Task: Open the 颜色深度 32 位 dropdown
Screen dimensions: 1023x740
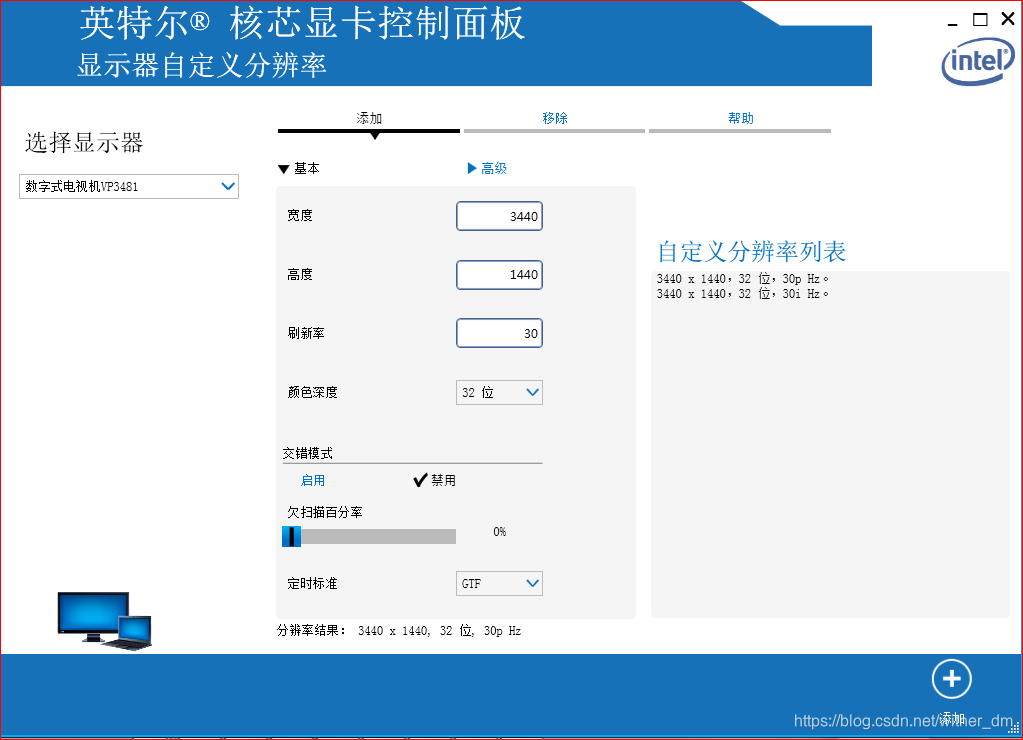Action: 499,392
